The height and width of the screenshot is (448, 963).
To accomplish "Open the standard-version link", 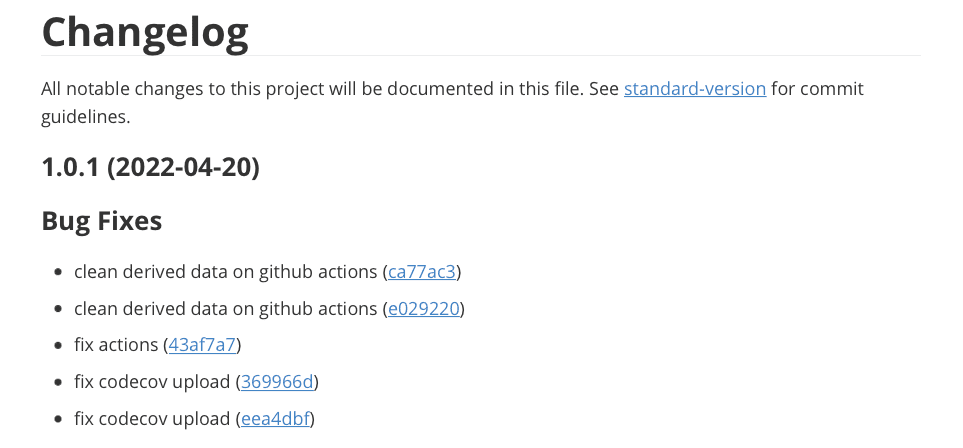I will pos(694,89).
